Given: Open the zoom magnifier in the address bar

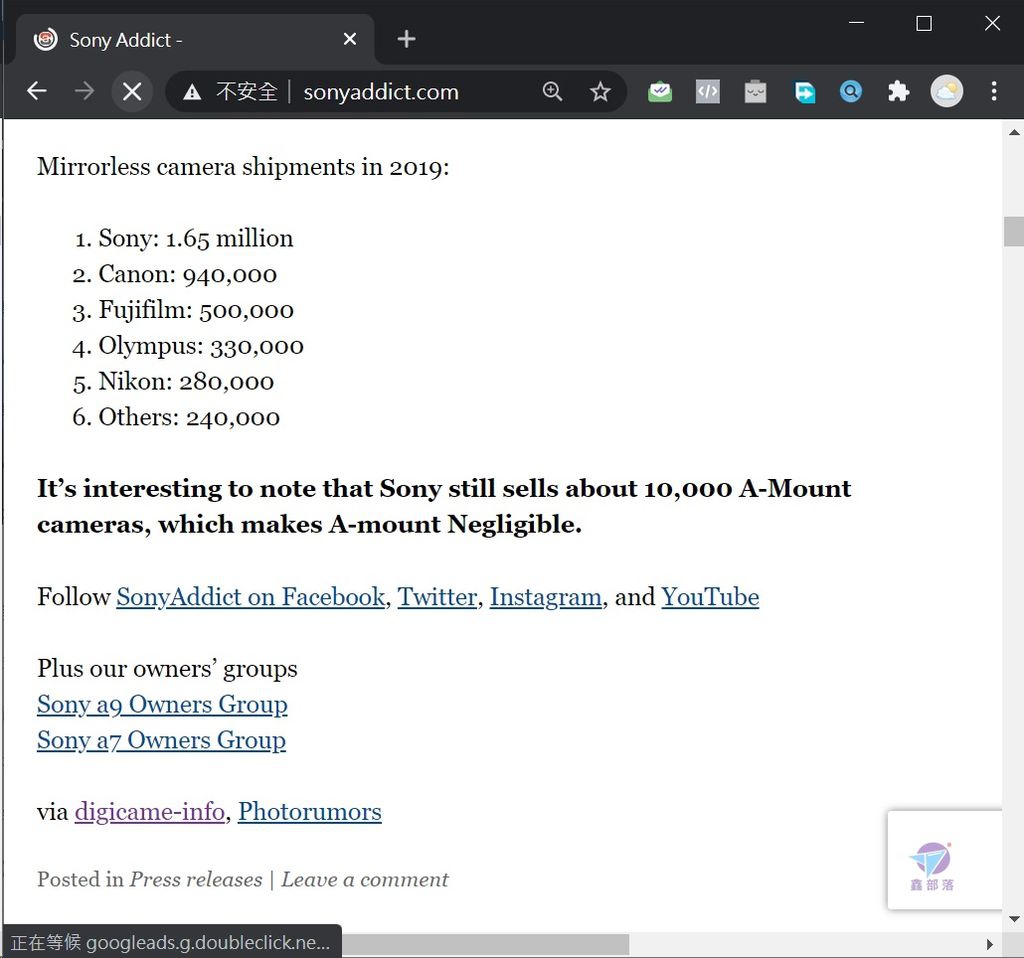Looking at the screenshot, I should point(552,91).
